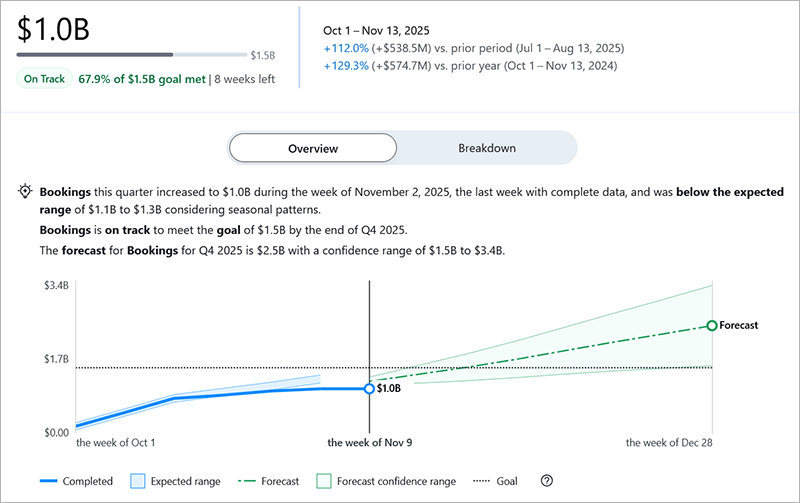800x503 pixels.
Task: Open the legend help question mark icon
Action: (x=546, y=481)
